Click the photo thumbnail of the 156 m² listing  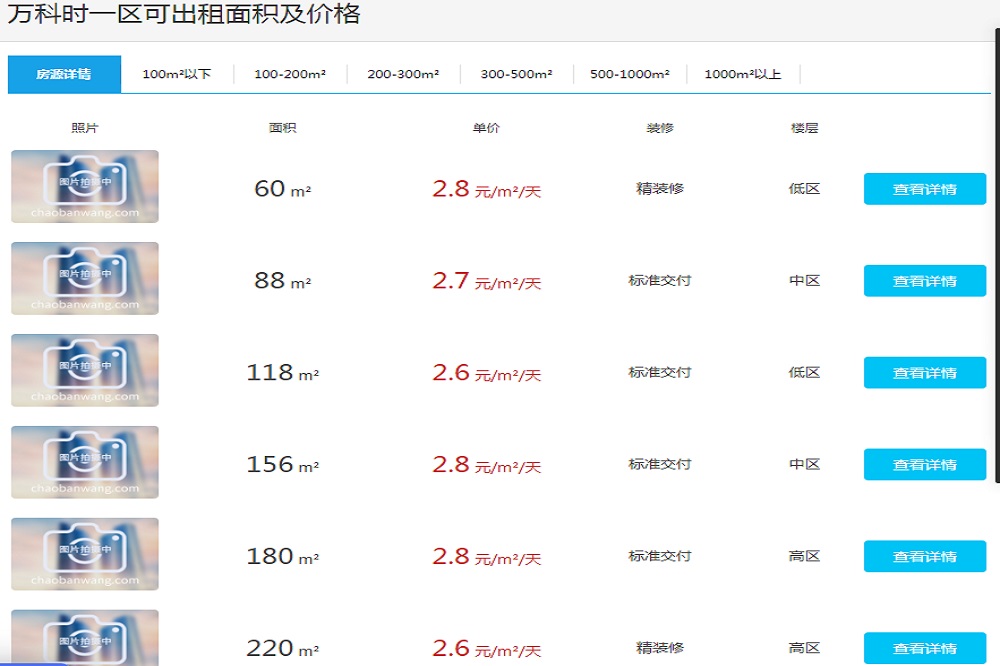(85, 462)
